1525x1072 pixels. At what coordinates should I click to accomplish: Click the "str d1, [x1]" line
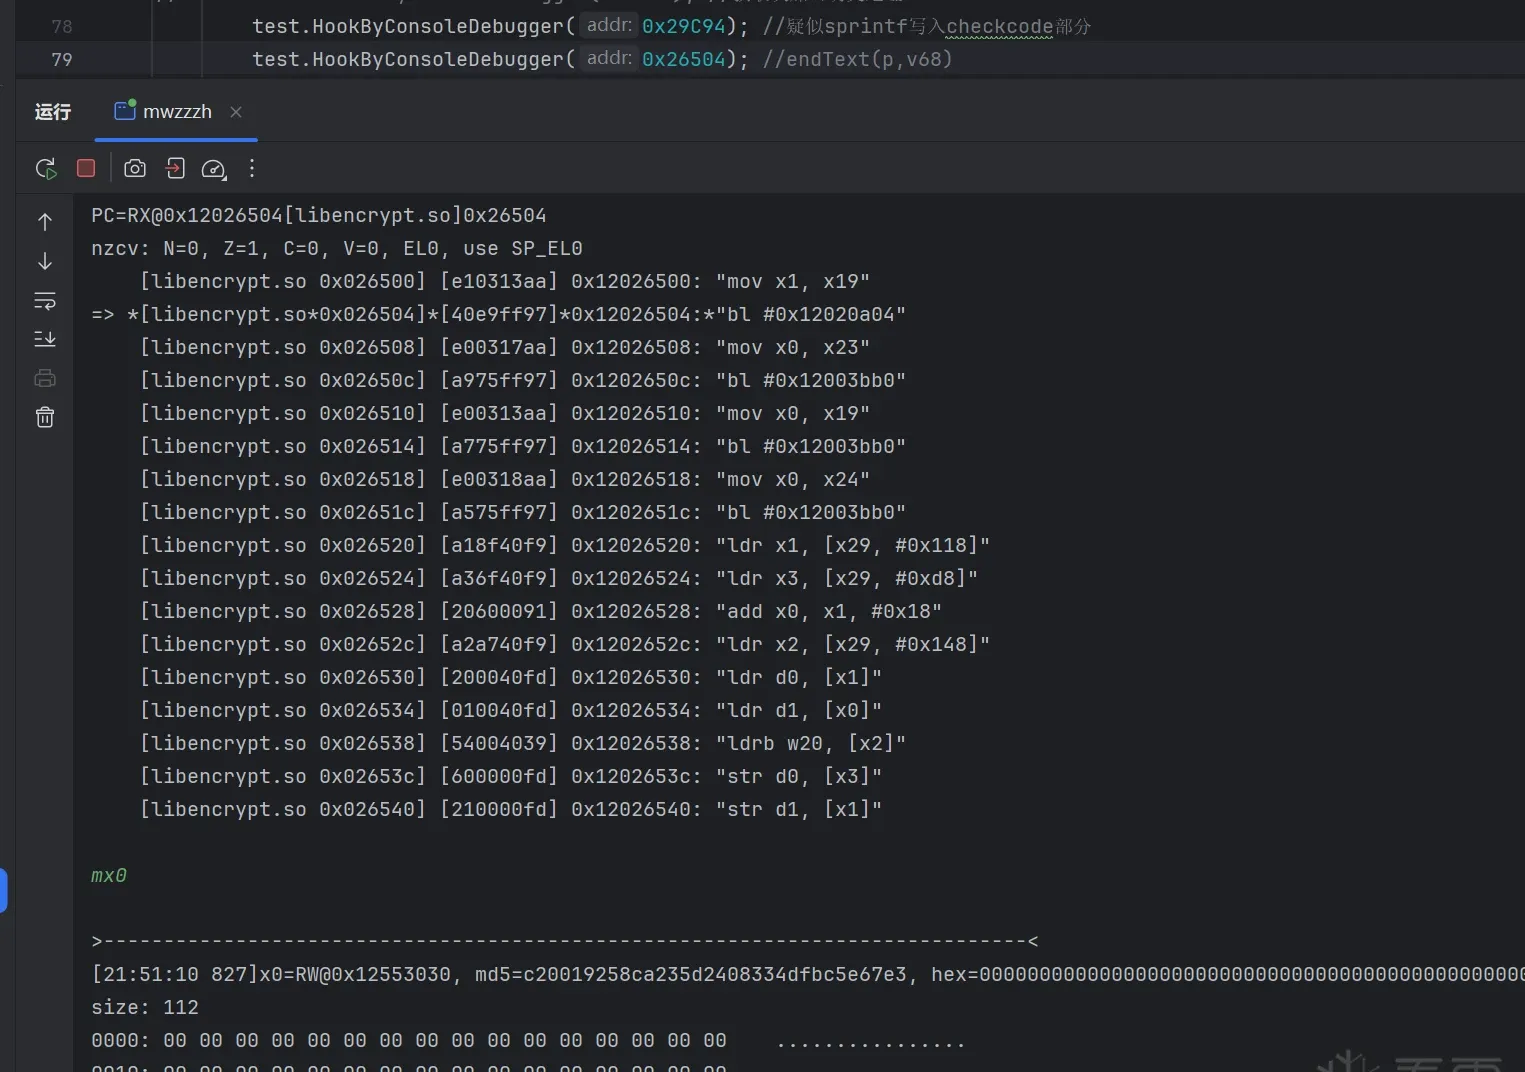(x=511, y=809)
